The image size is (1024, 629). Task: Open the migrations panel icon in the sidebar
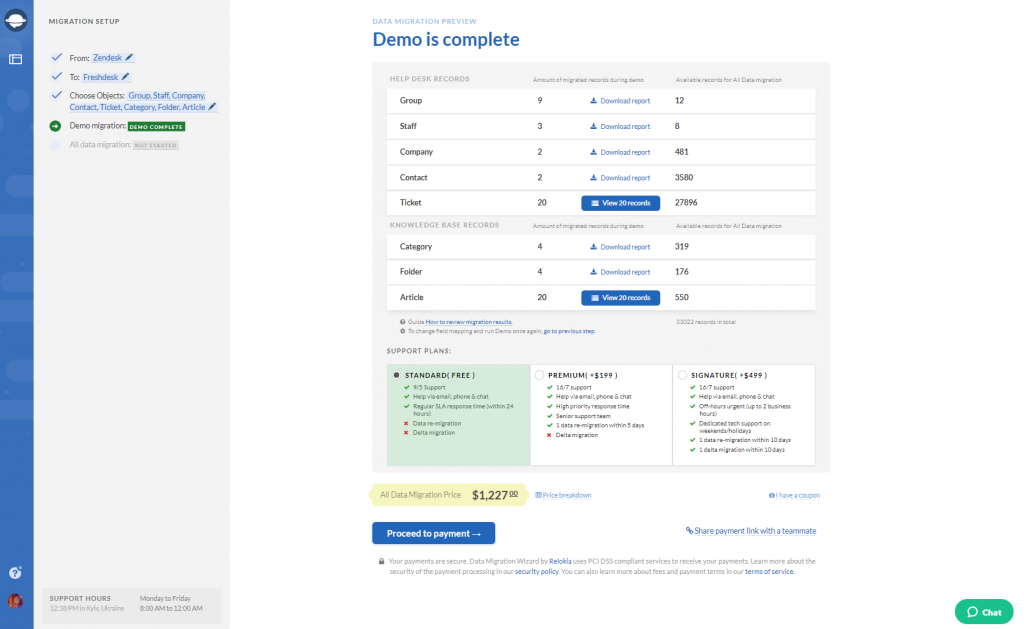coord(15,58)
